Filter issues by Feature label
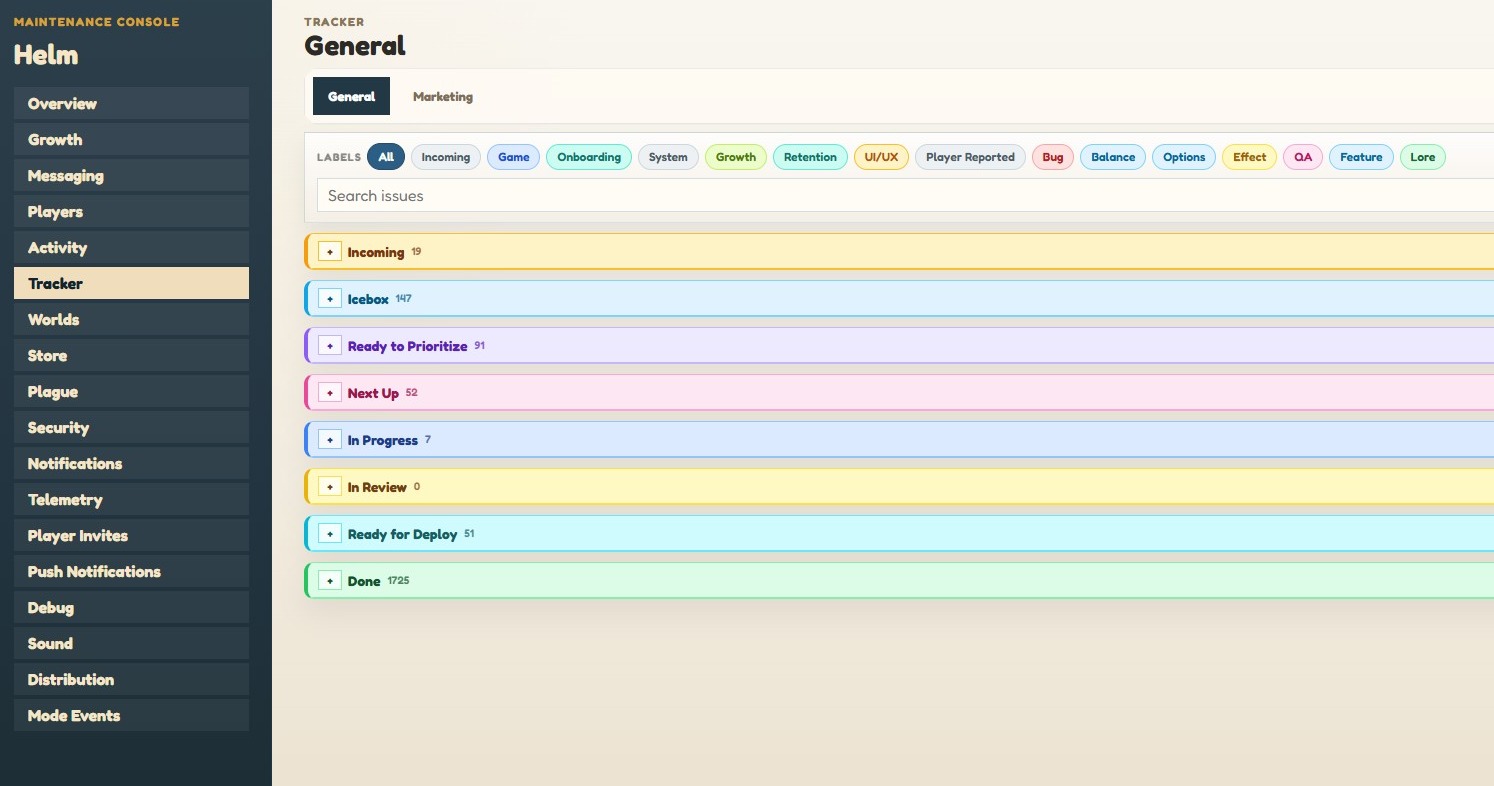The width and height of the screenshot is (1494, 786). pos(1361,157)
